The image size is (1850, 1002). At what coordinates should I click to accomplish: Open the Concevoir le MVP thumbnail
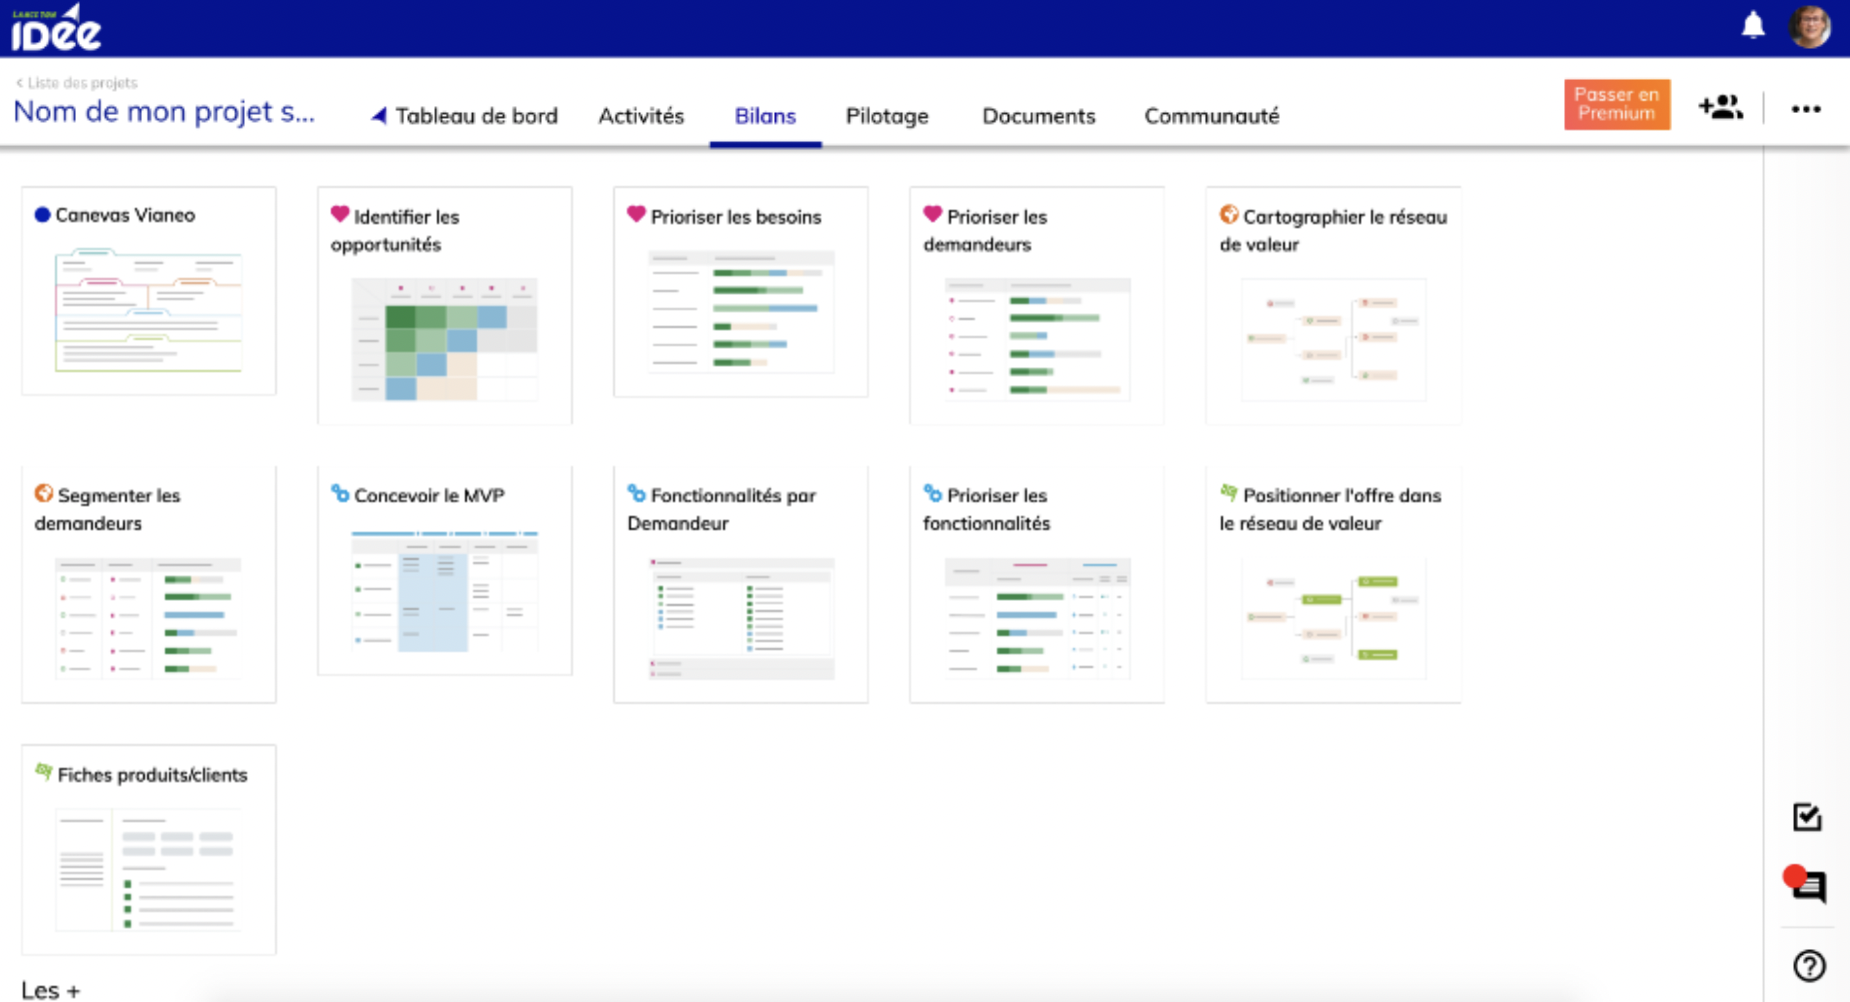tap(445, 590)
